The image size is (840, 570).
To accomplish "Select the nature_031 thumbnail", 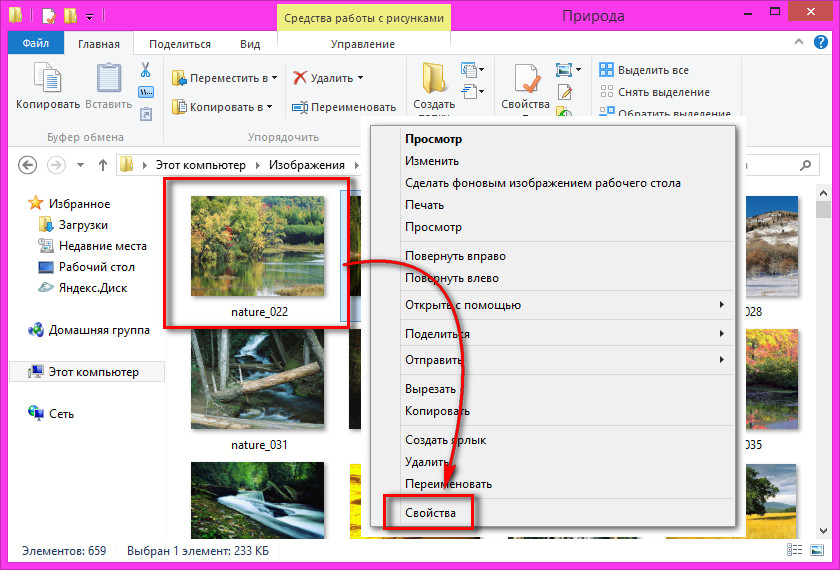I will (258, 379).
